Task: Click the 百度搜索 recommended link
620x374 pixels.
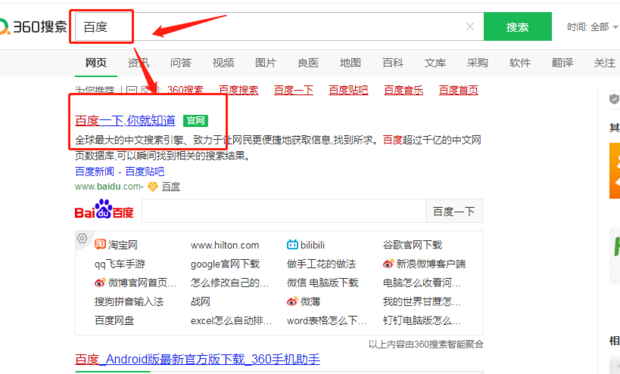Action: point(238,90)
